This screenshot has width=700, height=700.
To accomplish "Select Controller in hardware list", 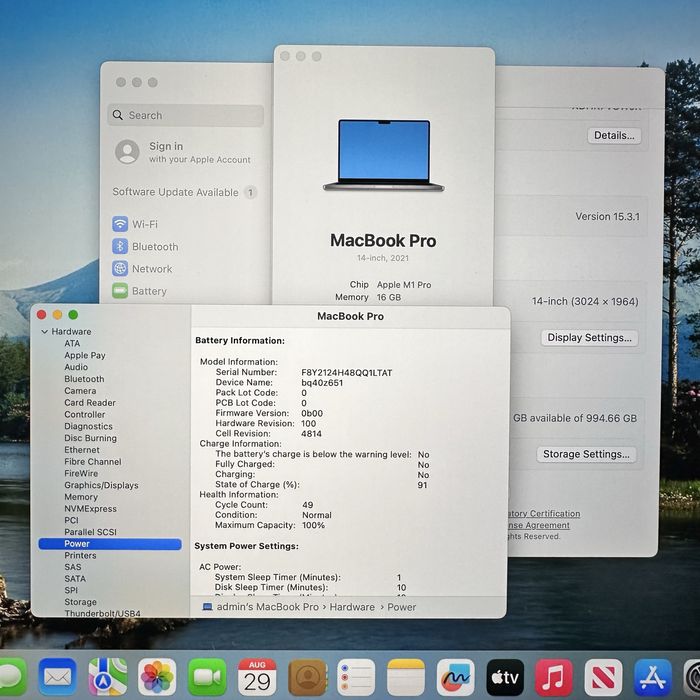I will coord(85,414).
